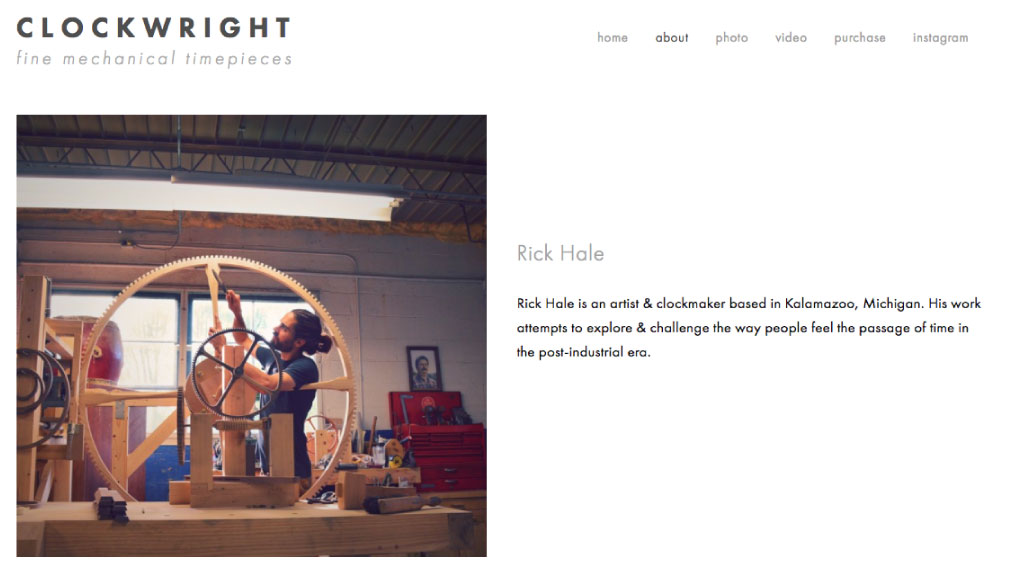
Task: Click the word 'Kalamazoo' in the bio
Action: pyautogui.click(x=820, y=304)
